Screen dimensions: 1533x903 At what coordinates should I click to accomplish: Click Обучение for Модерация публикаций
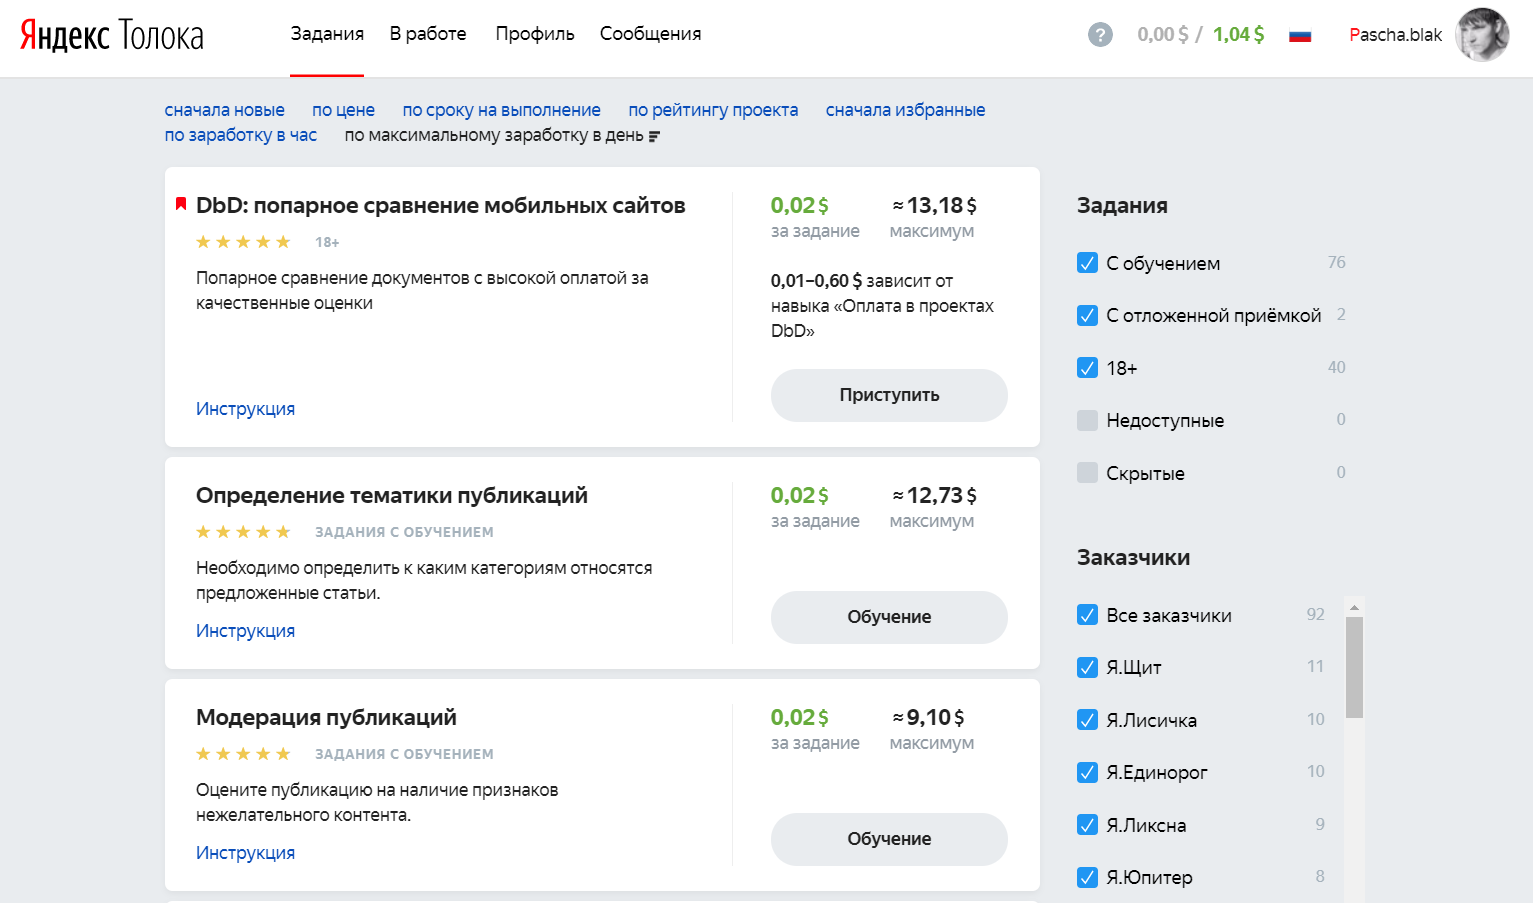pyautogui.click(x=889, y=839)
